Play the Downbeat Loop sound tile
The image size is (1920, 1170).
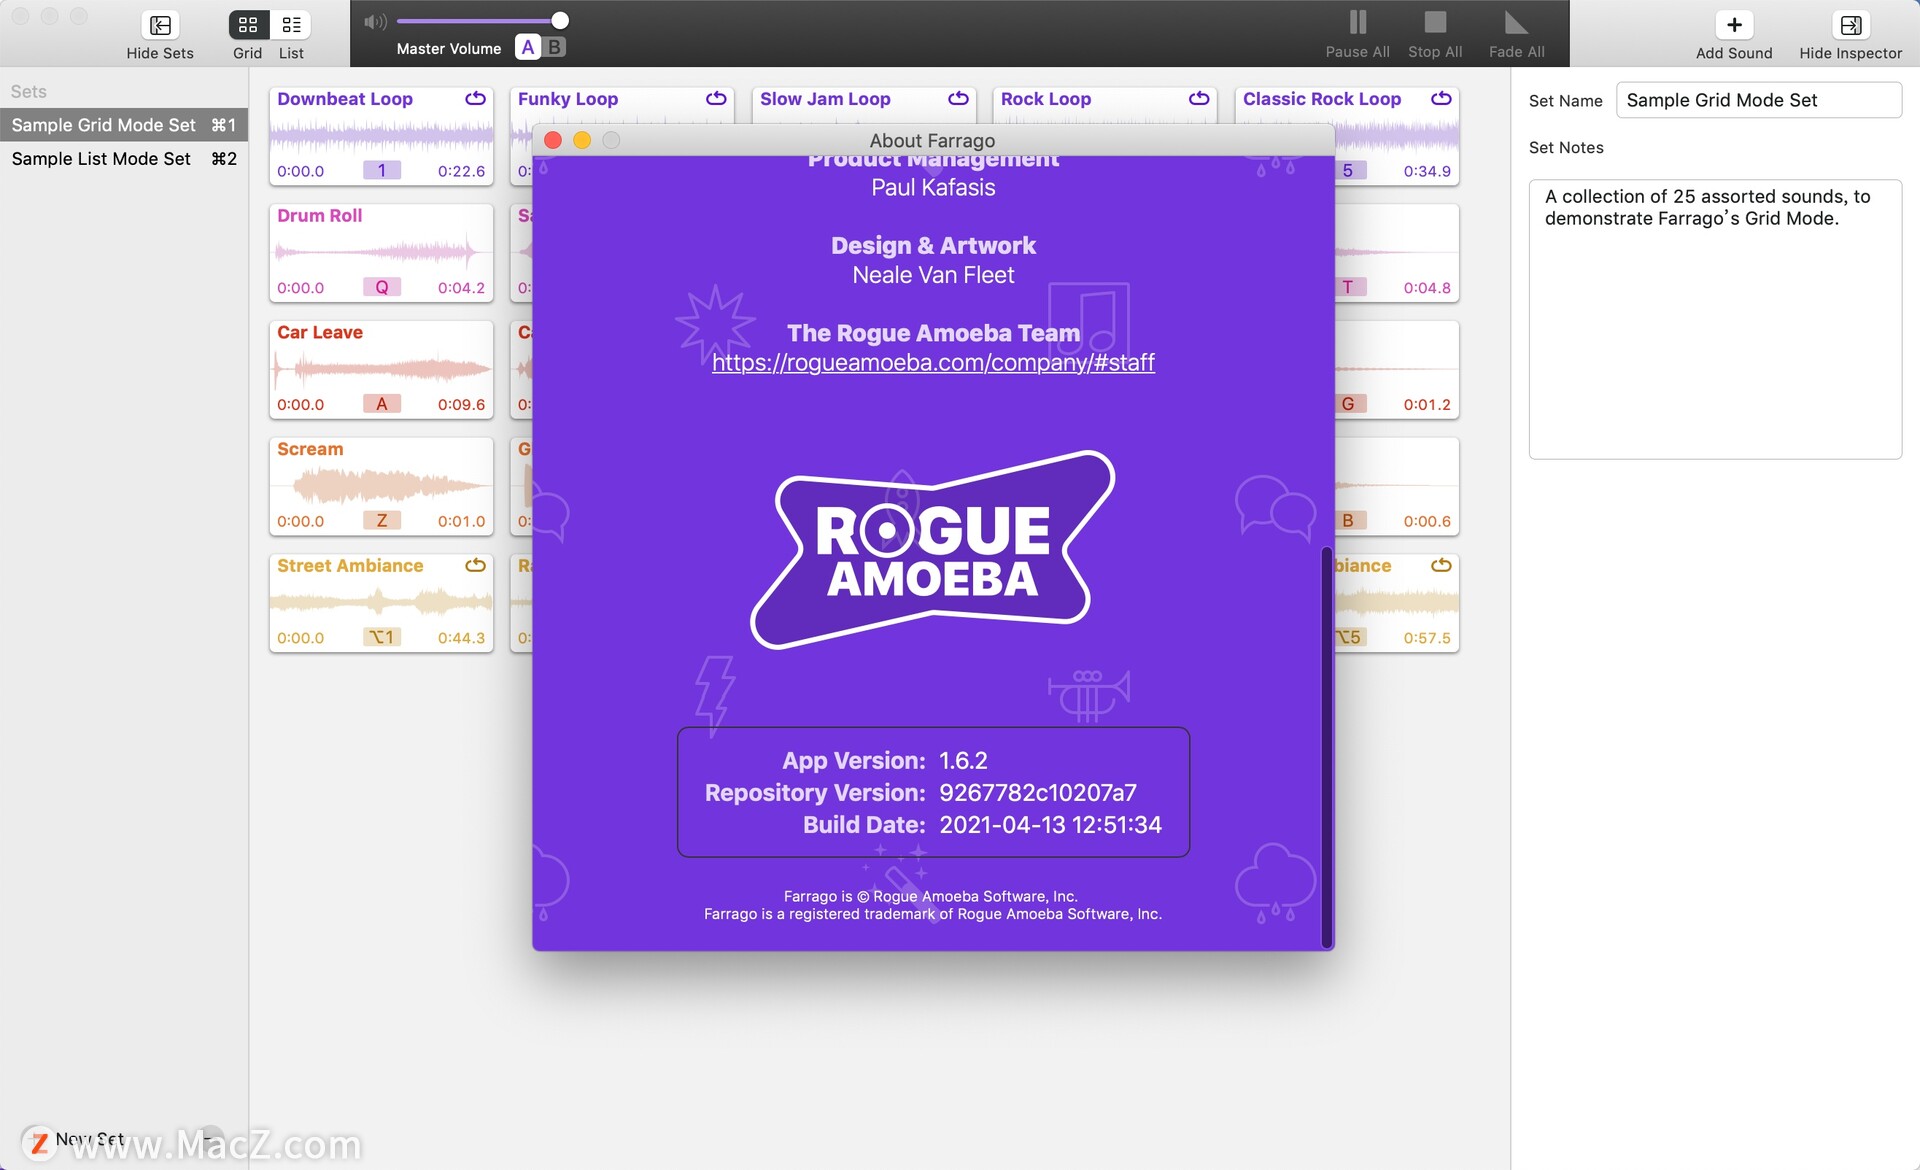click(381, 136)
